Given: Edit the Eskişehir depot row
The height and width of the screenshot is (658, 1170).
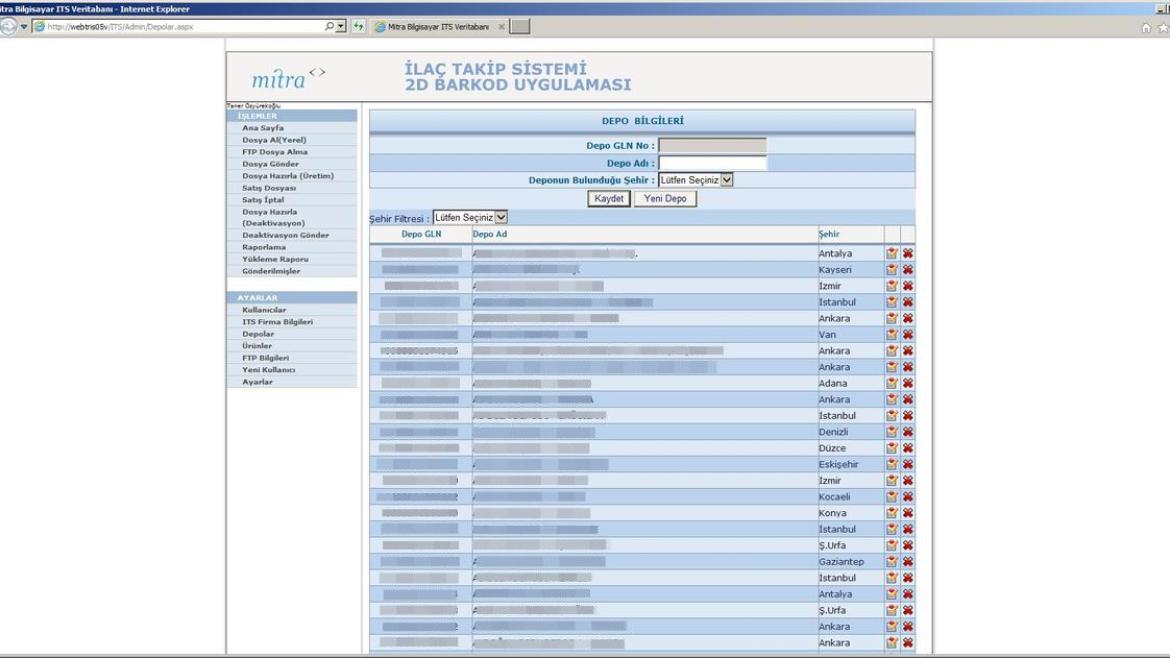Looking at the screenshot, I should [x=892, y=464].
